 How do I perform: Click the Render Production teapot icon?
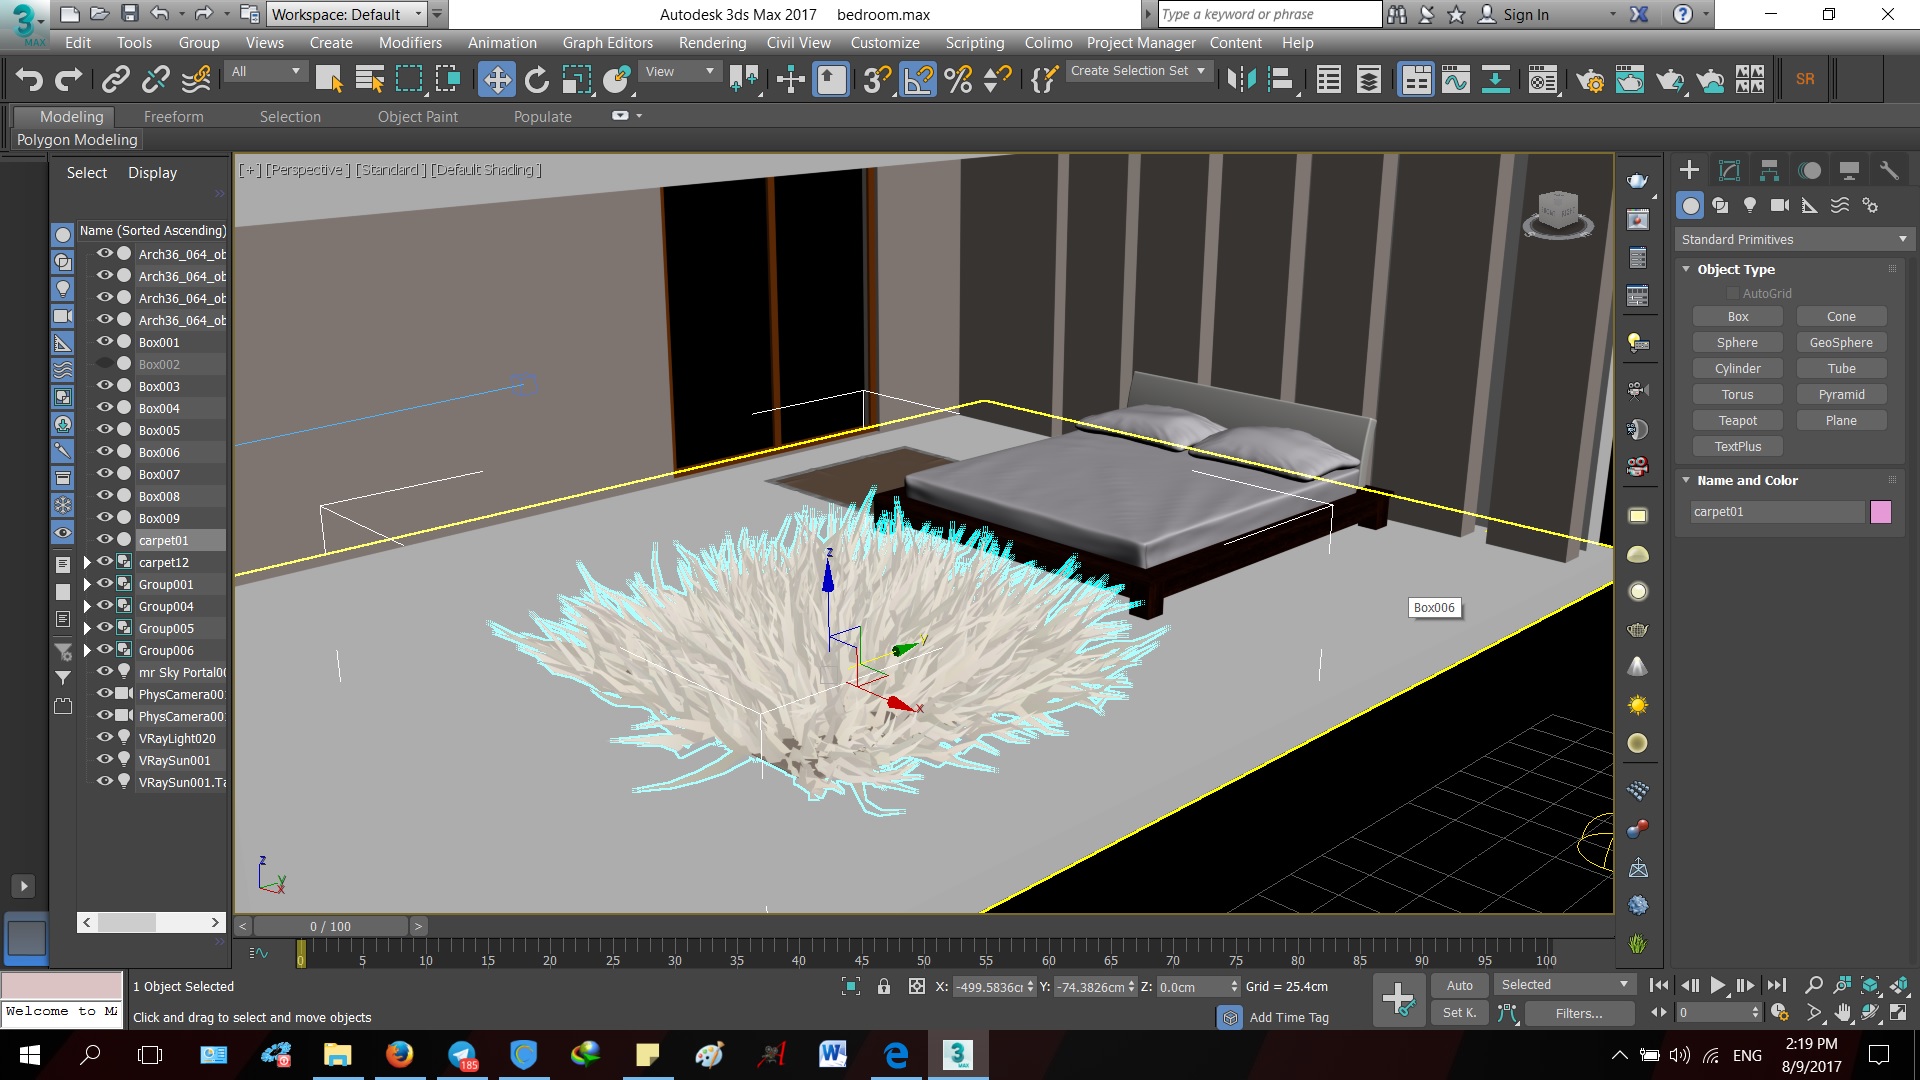point(1668,80)
